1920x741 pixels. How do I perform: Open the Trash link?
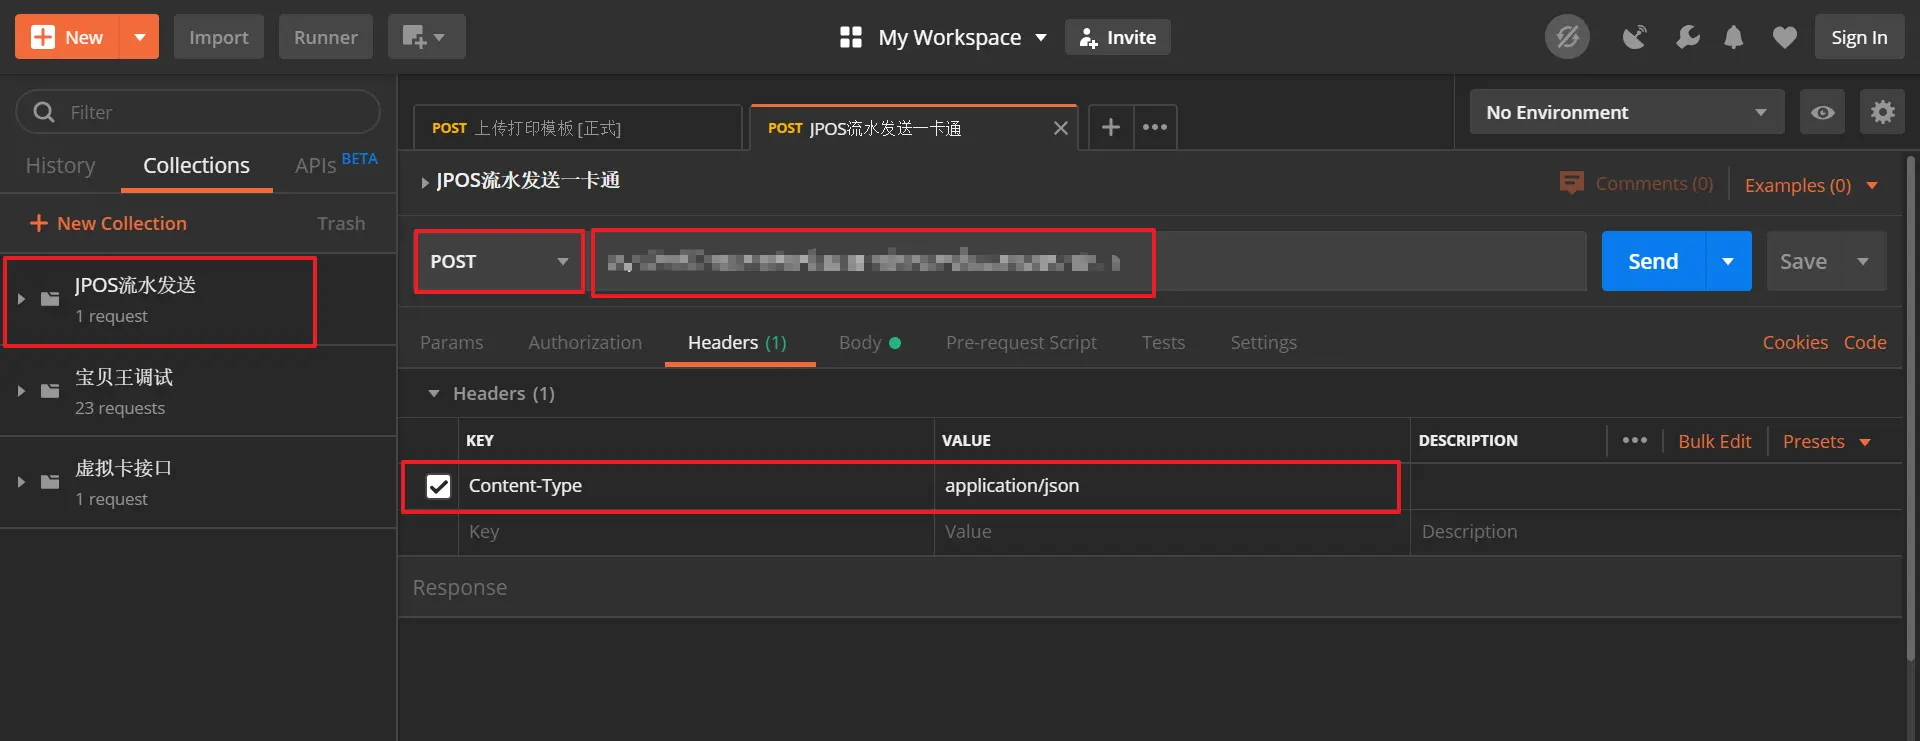pyautogui.click(x=341, y=223)
